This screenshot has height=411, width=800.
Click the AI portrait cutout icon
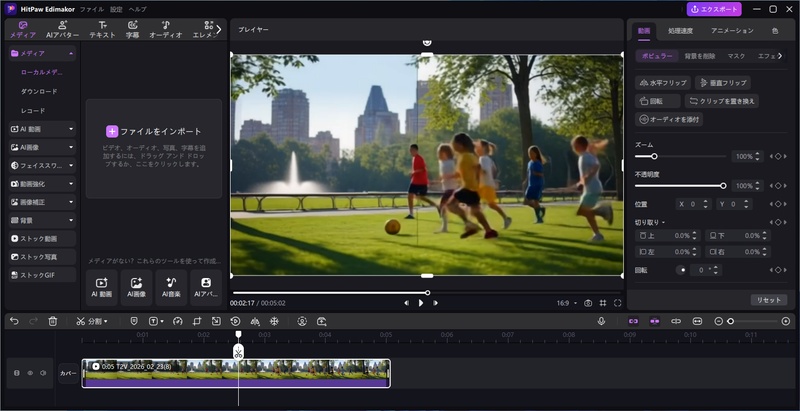tap(302, 321)
